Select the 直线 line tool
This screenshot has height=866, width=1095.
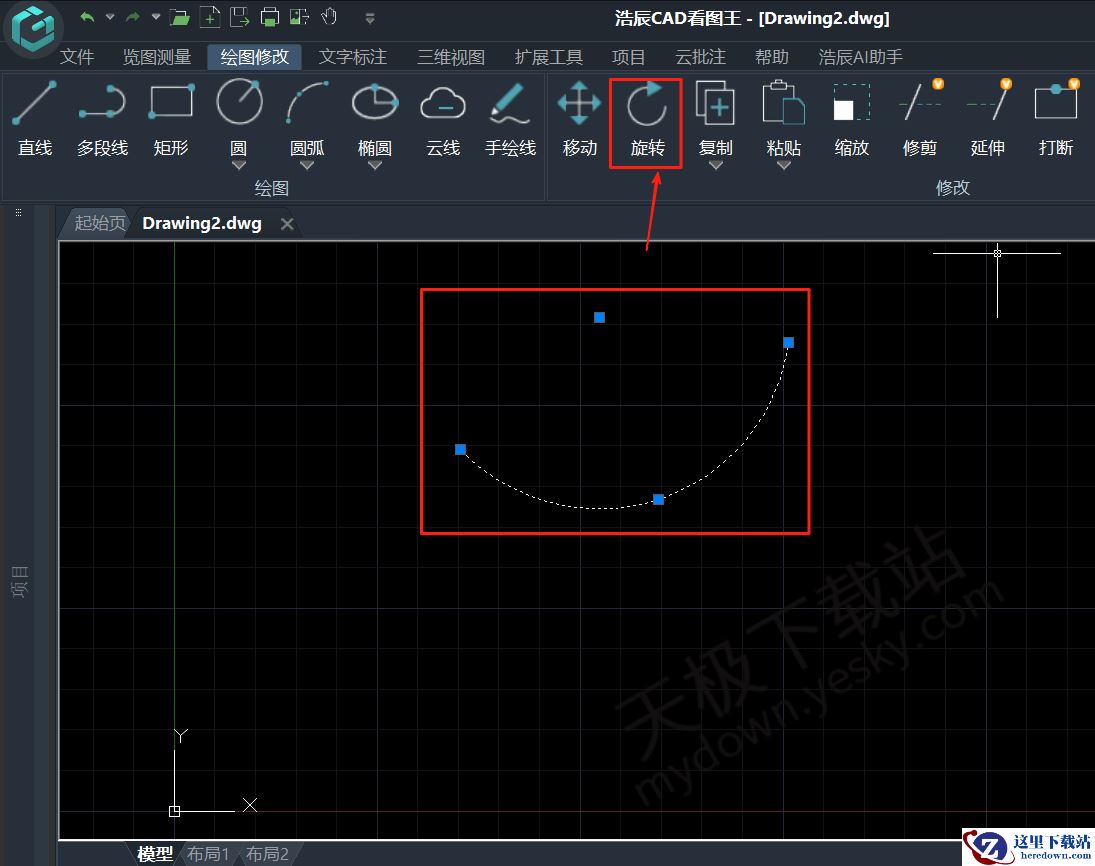pos(35,117)
